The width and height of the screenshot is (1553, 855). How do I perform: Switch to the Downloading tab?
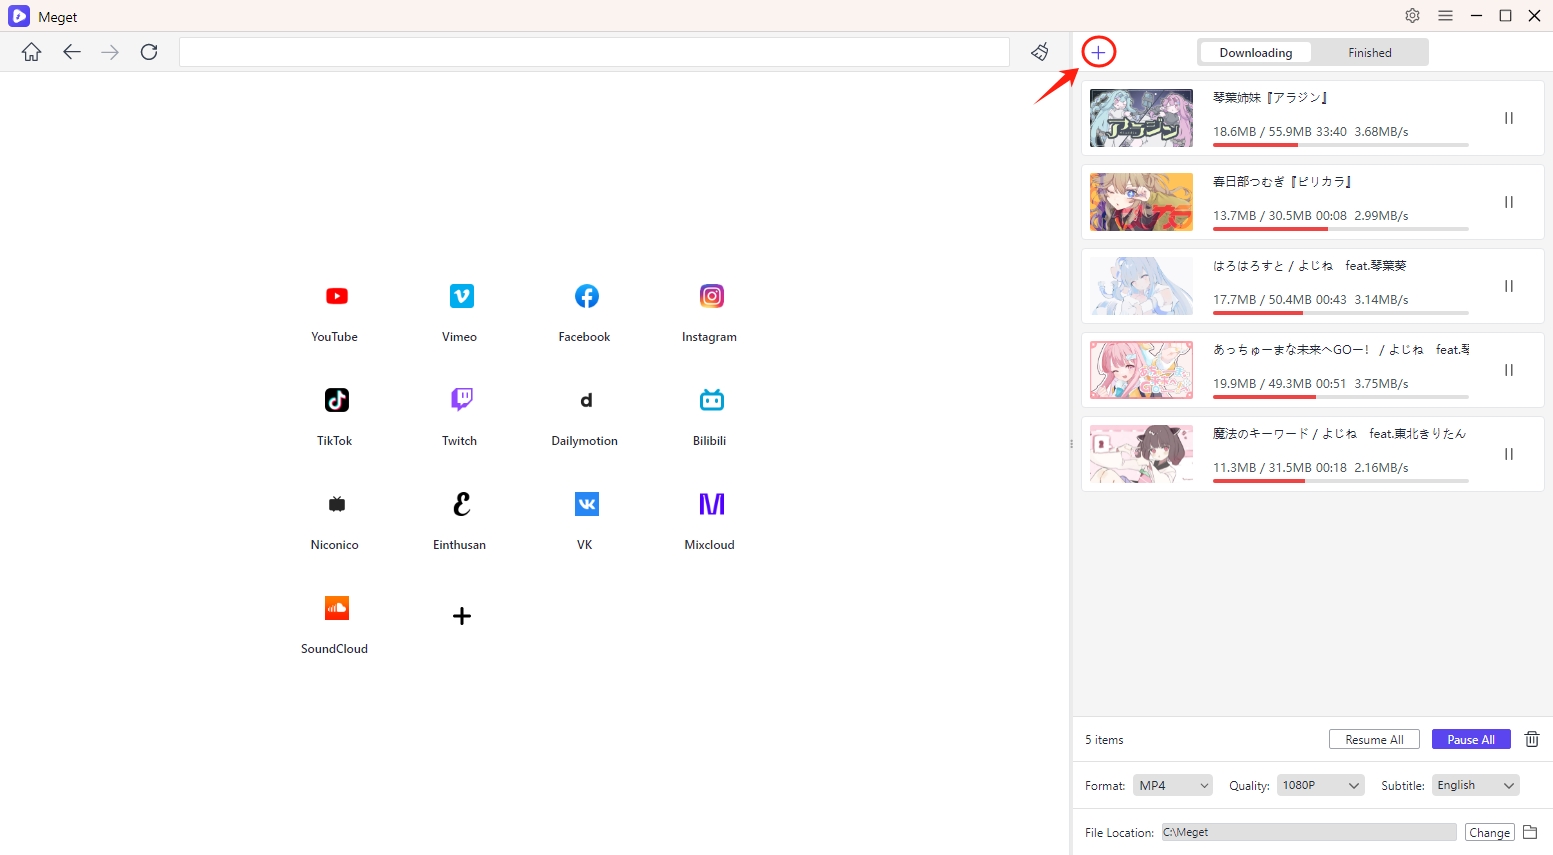click(1256, 52)
